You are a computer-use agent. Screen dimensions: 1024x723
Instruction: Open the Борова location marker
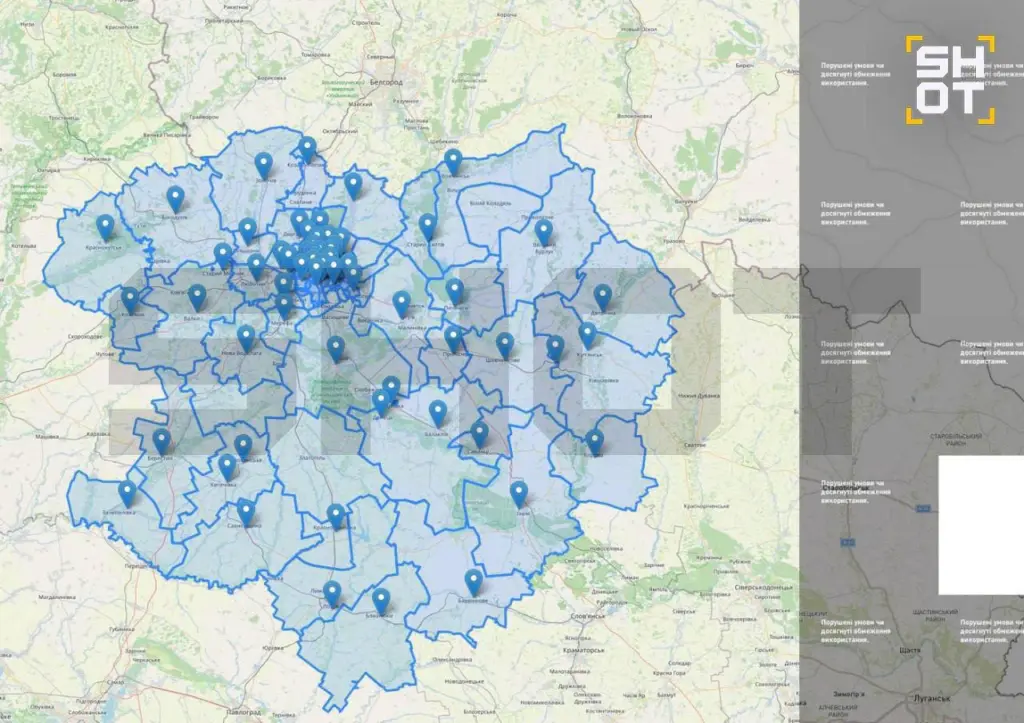(595, 441)
